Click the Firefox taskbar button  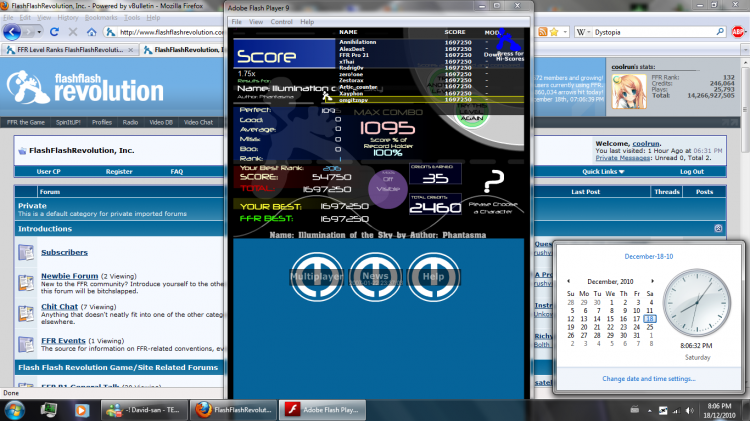(x=233, y=410)
